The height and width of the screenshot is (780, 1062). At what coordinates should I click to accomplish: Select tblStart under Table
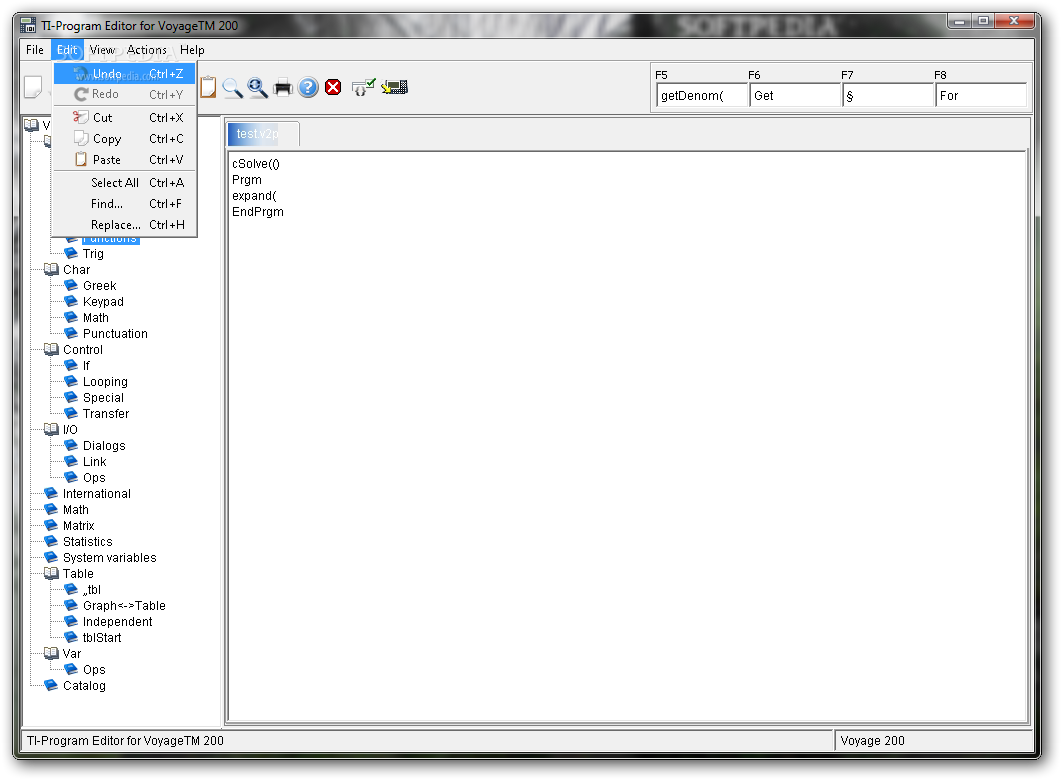pos(102,638)
